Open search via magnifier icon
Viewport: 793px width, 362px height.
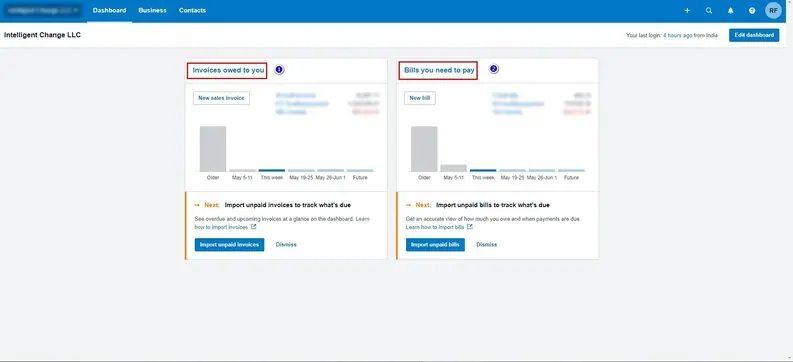pyautogui.click(x=709, y=11)
